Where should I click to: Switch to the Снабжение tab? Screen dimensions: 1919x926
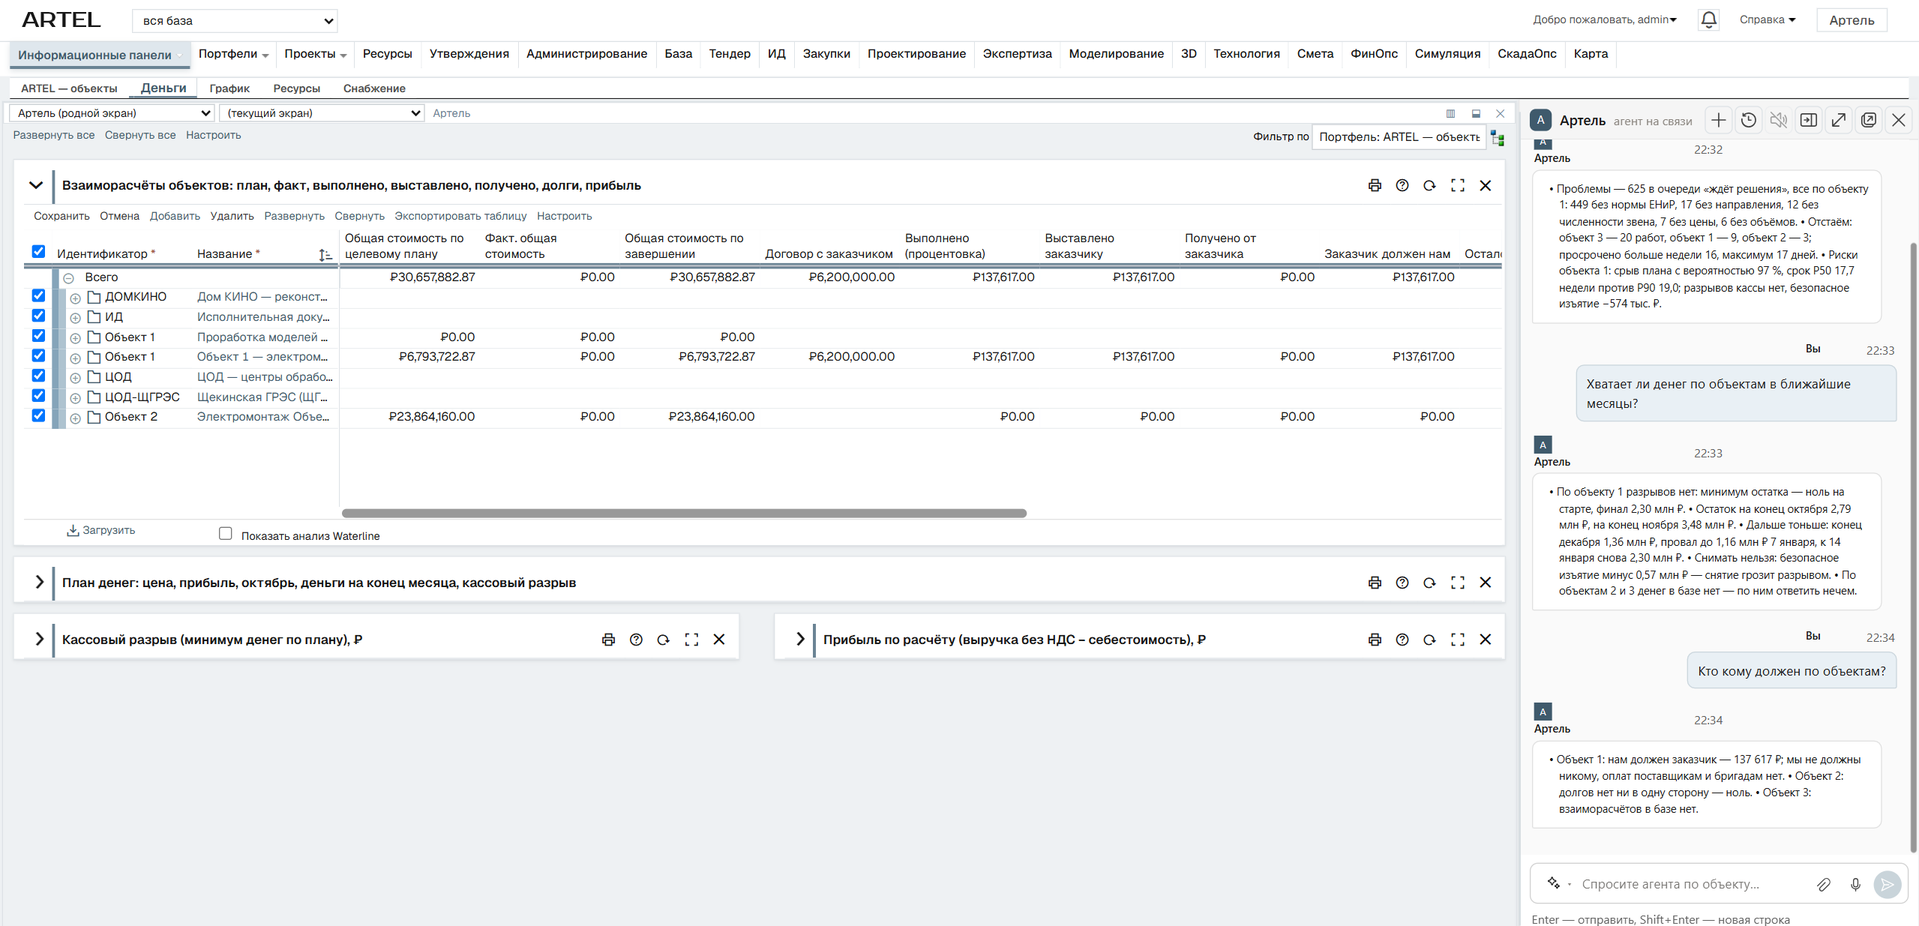click(374, 89)
